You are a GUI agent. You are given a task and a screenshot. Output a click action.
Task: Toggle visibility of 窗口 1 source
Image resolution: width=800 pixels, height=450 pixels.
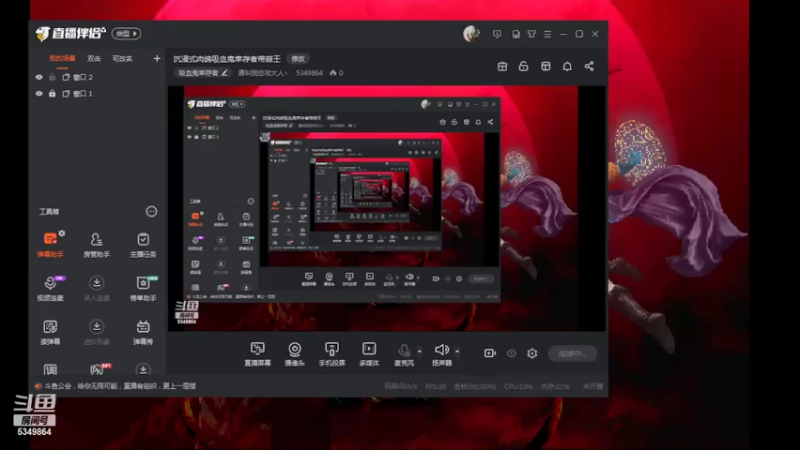pyautogui.click(x=39, y=94)
